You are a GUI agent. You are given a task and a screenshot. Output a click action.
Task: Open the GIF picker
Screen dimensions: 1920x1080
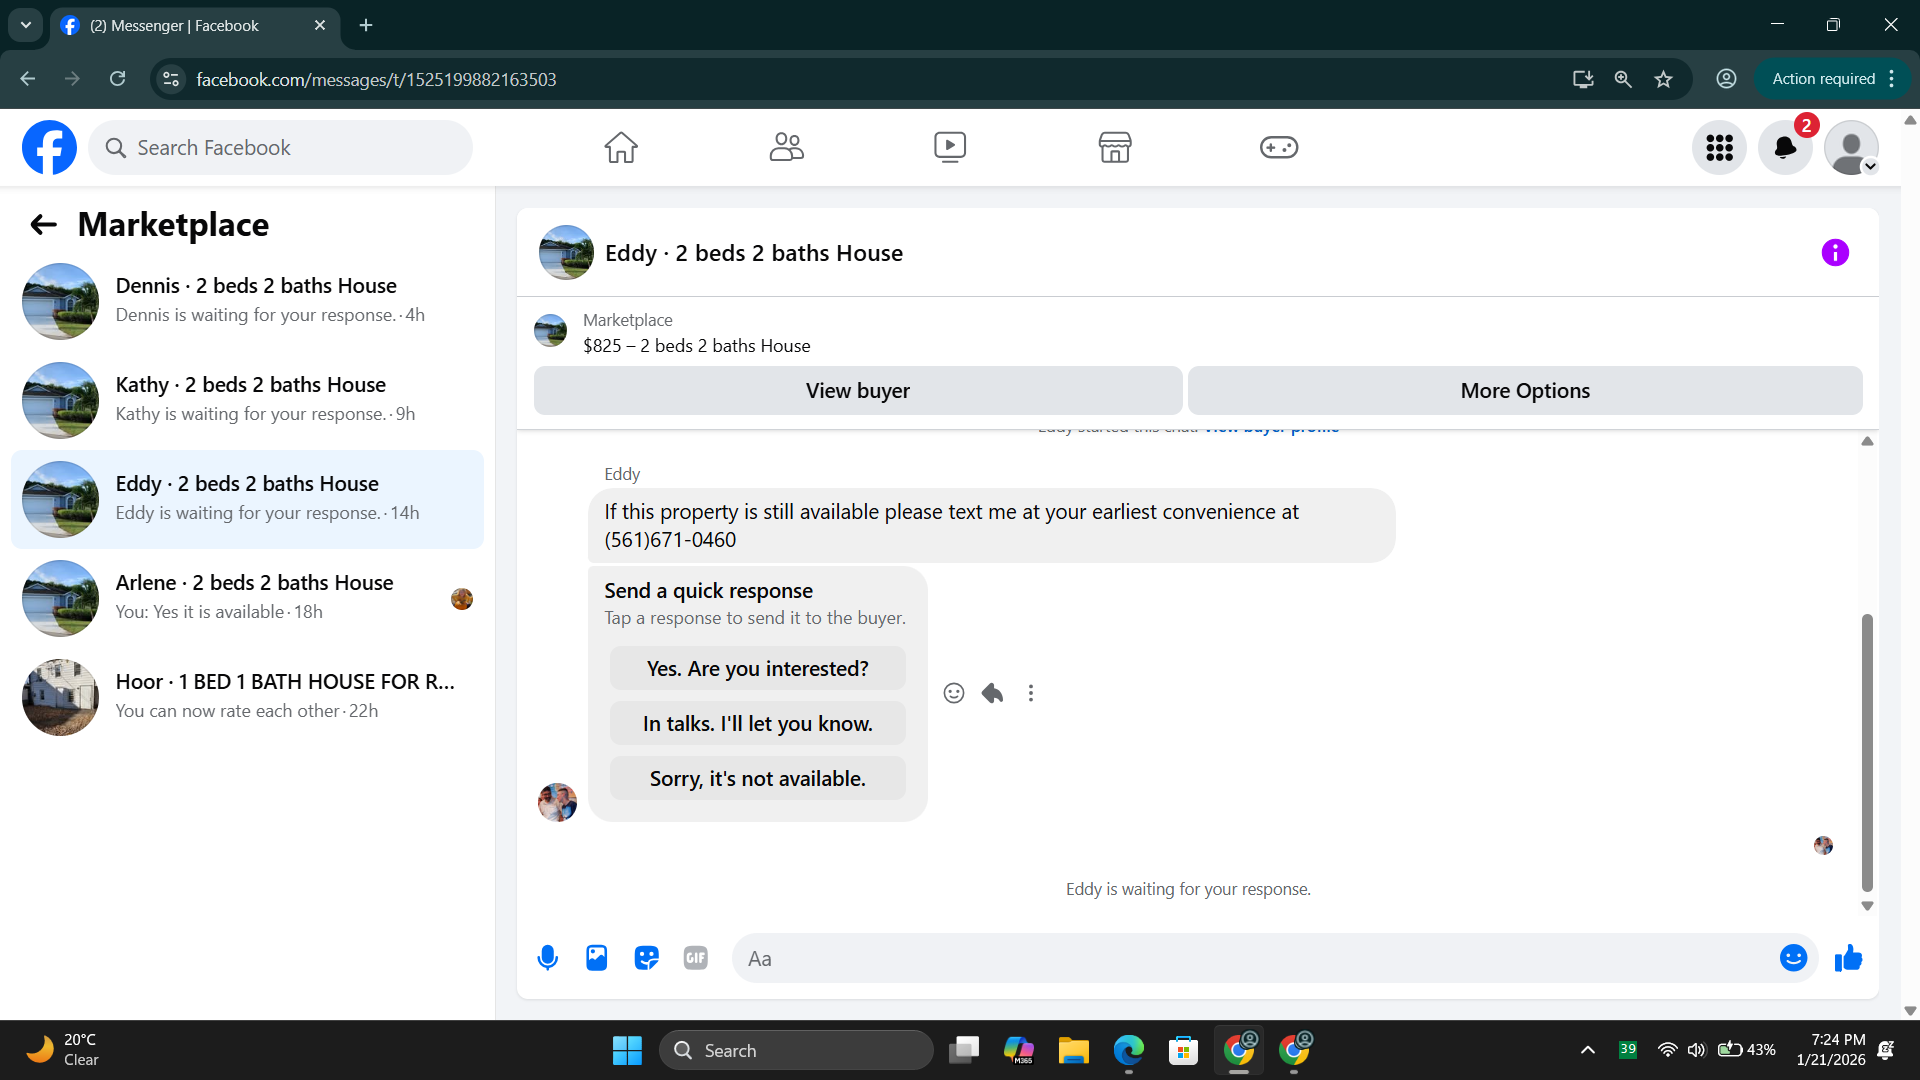click(696, 958)
